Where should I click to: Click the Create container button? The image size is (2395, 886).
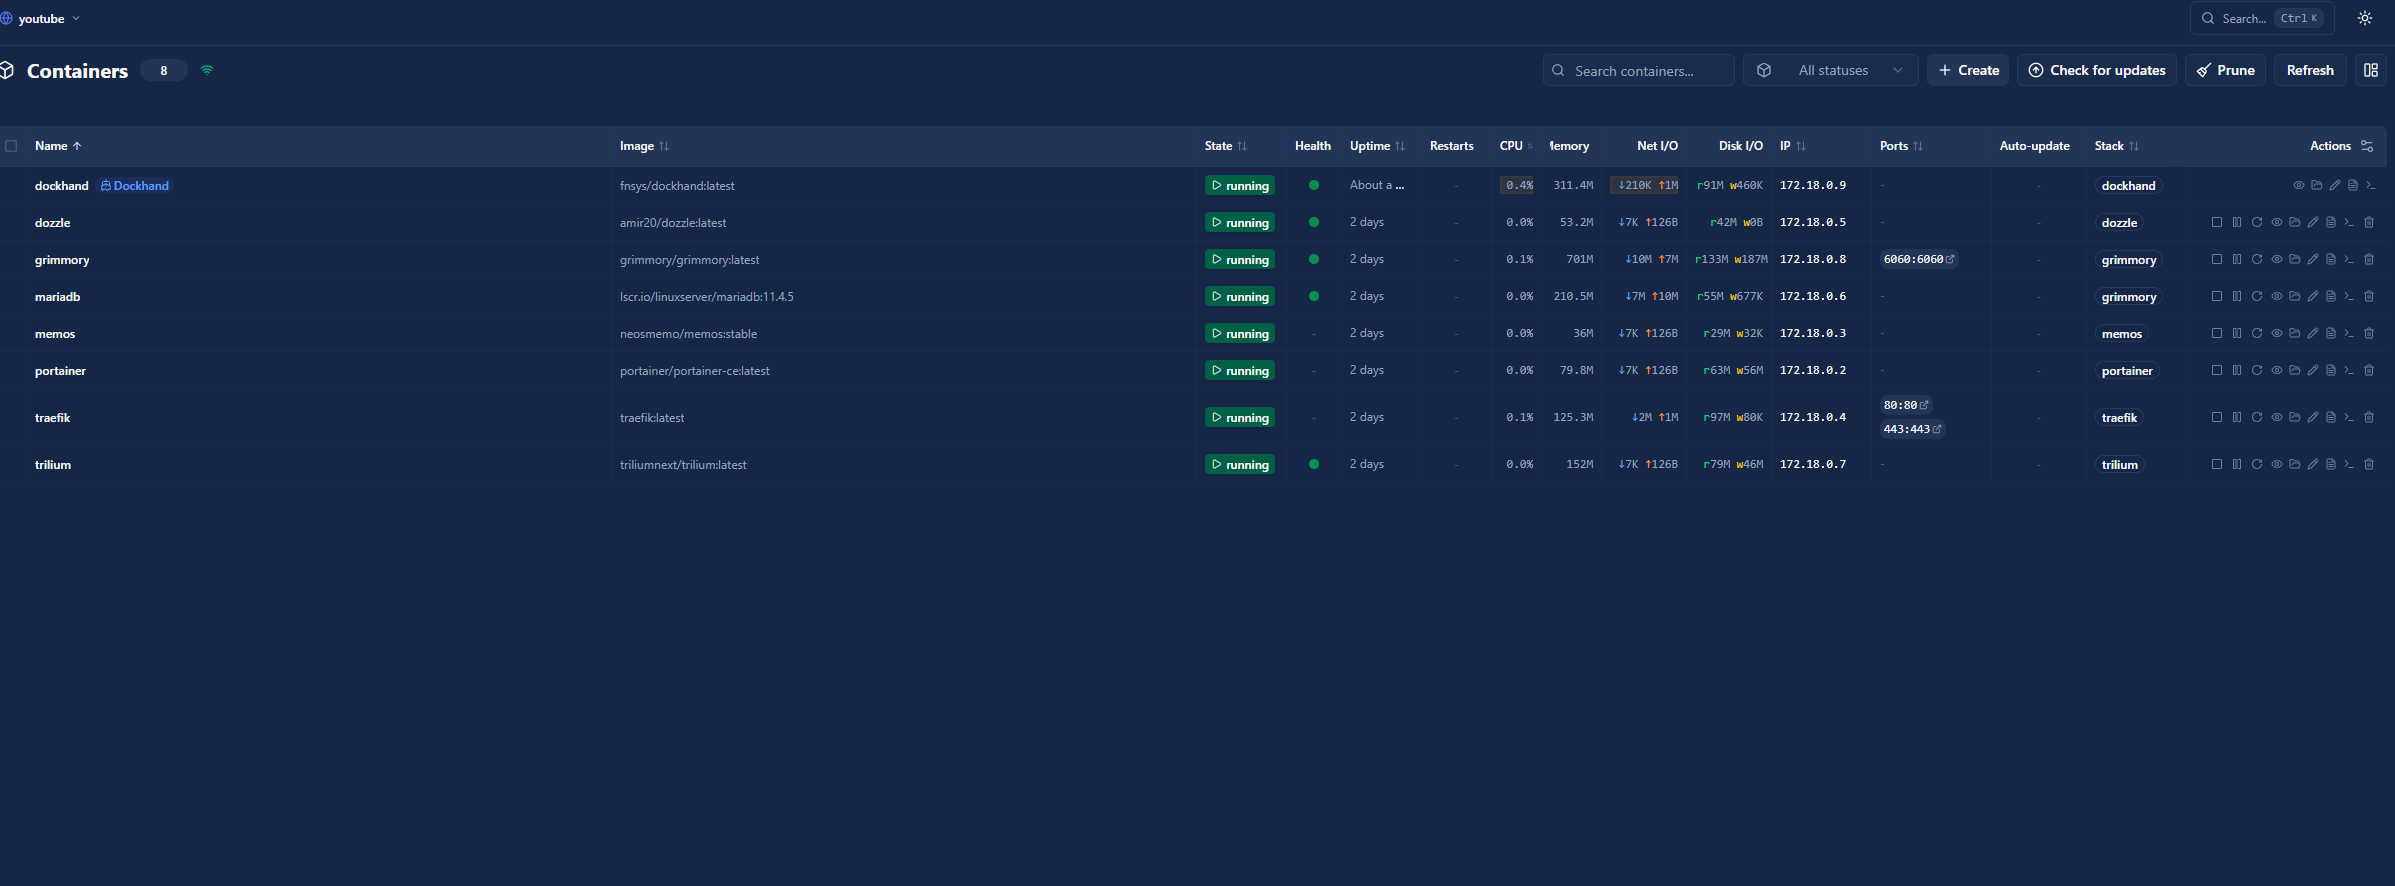[1968, 70]
